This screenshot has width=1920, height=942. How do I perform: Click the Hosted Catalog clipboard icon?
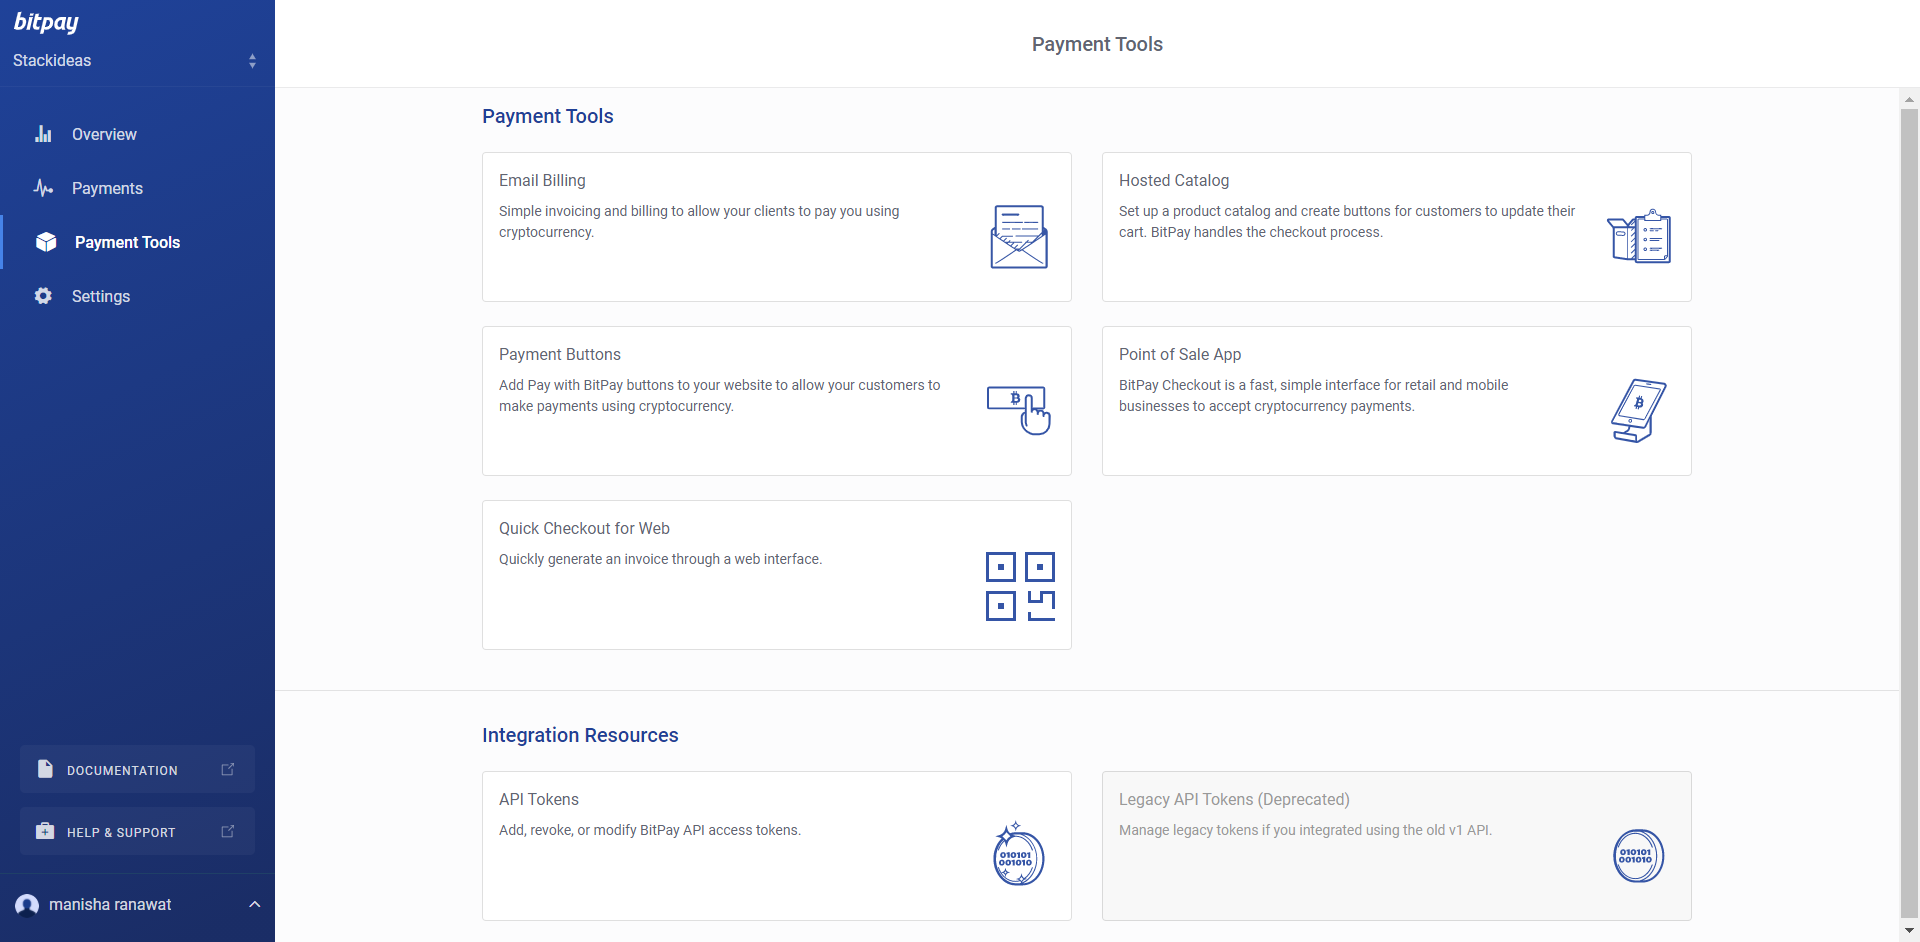[1639, 237]
